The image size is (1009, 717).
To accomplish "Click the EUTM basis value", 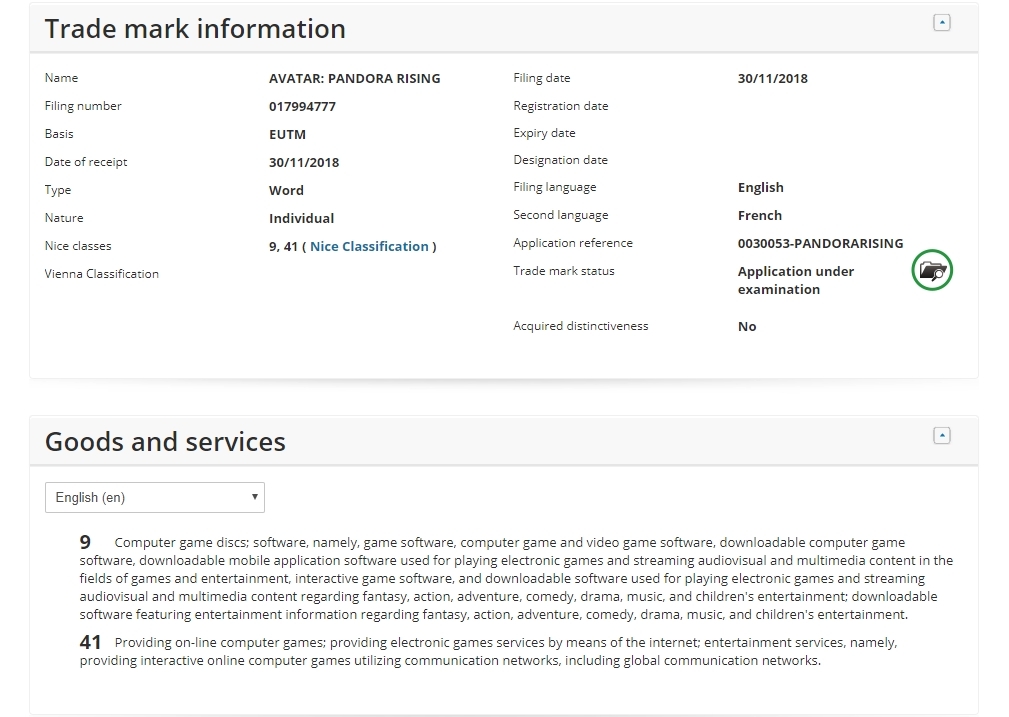I will [x=287, y=134].
